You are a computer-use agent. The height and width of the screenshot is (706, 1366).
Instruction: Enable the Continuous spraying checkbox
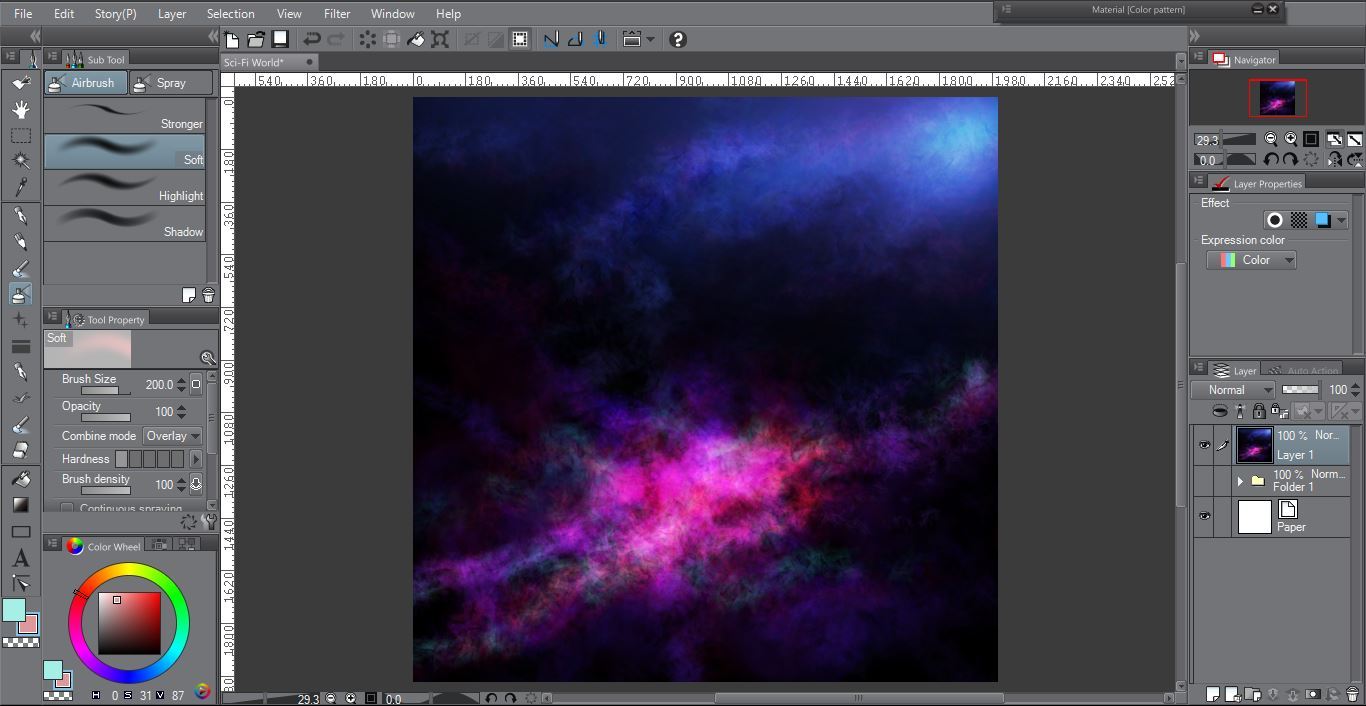coord(67,509)
